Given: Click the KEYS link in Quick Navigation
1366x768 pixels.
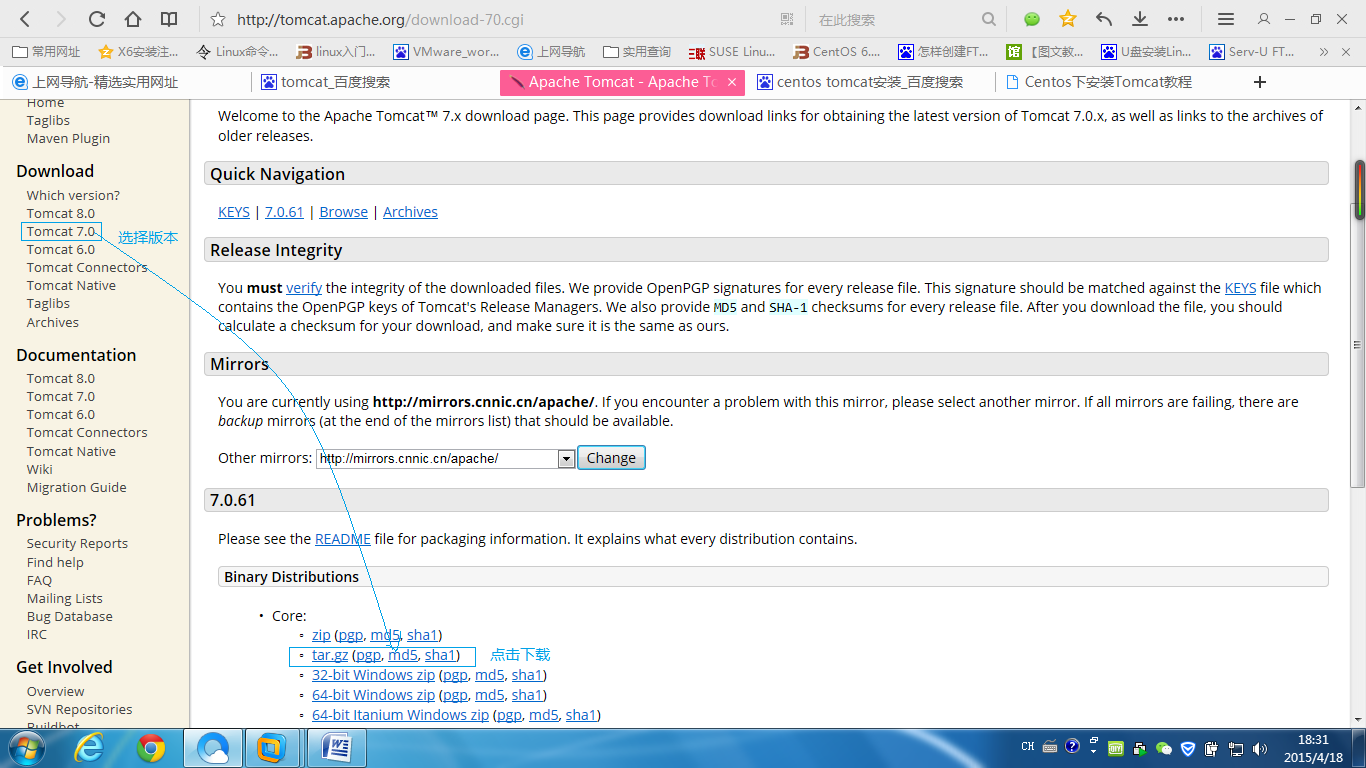Looking at the screenshot, I should point(234,212).
